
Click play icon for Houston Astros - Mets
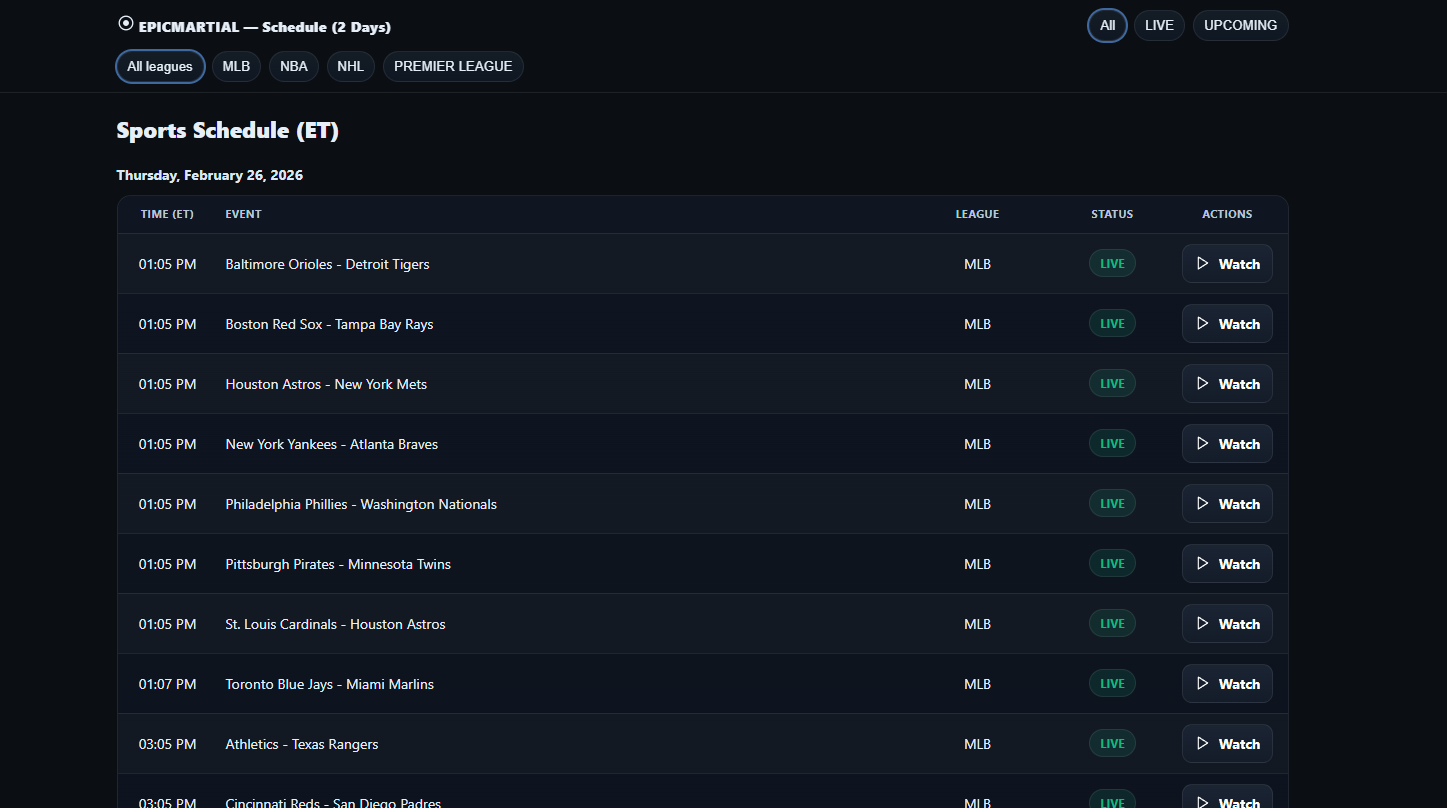[1203, 384]
